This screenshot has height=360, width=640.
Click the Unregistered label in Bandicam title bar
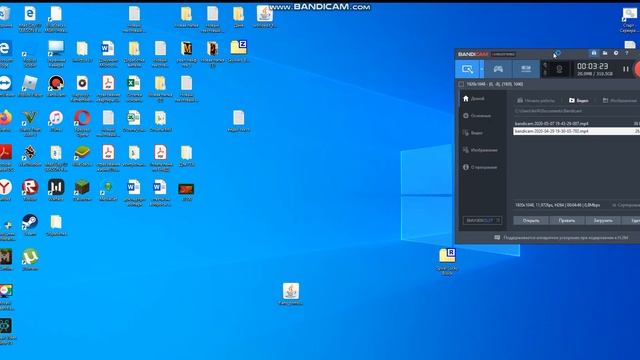coord(503,54)
